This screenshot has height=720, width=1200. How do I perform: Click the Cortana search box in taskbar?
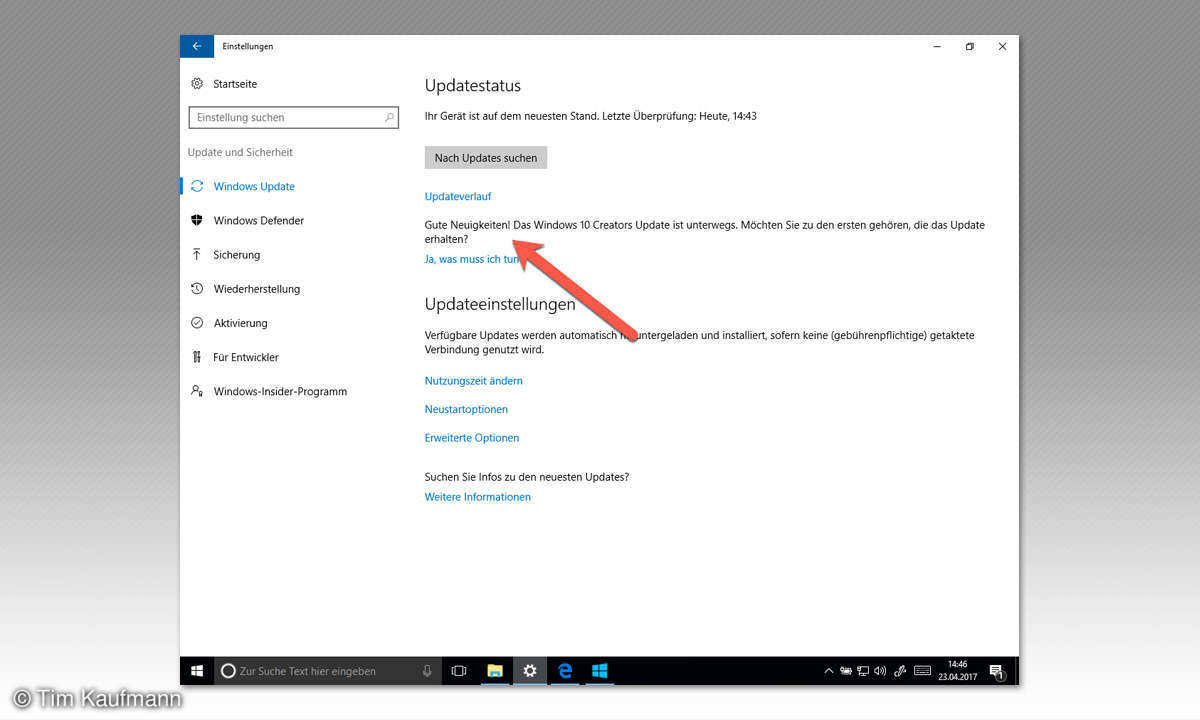coord(328,671)
